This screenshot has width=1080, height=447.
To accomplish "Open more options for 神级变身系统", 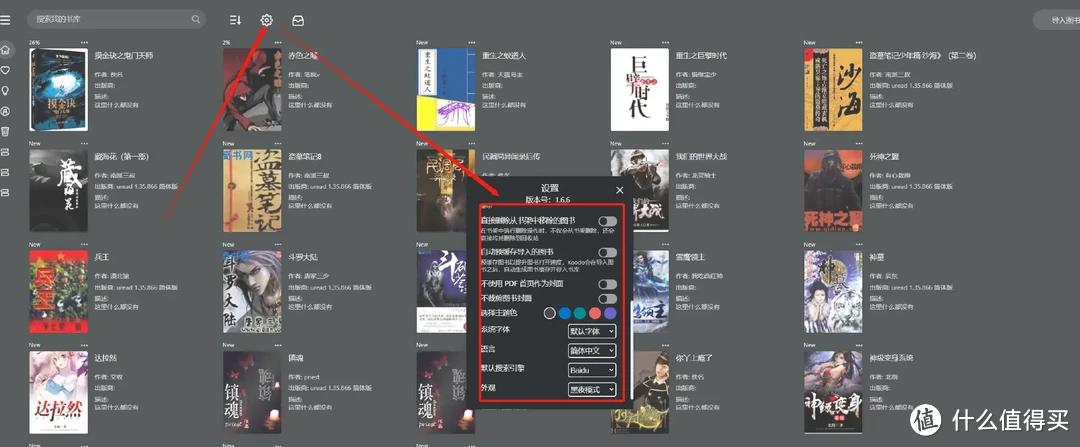I will coord(858,345).
